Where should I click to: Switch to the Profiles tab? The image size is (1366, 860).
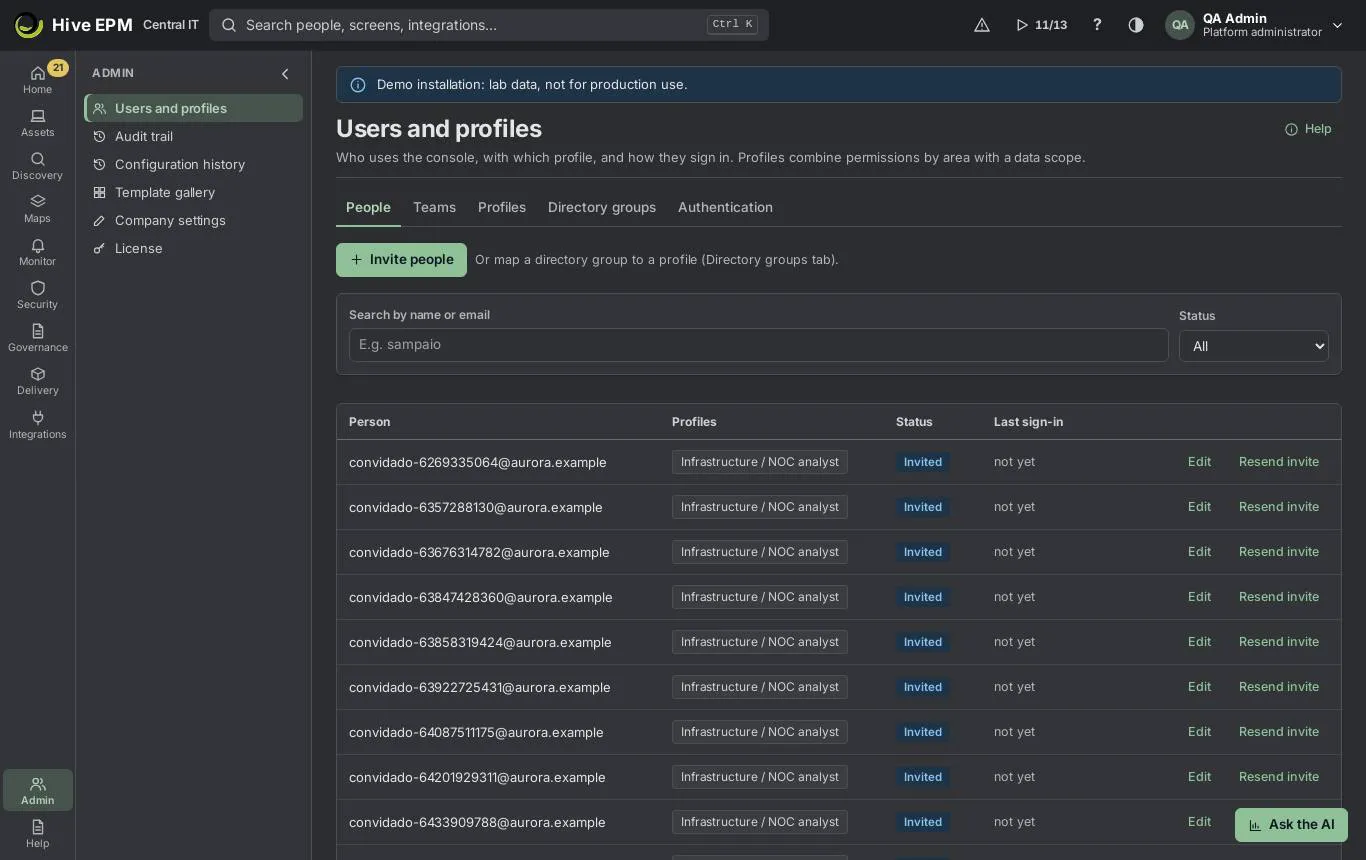(x=502, y=207)
